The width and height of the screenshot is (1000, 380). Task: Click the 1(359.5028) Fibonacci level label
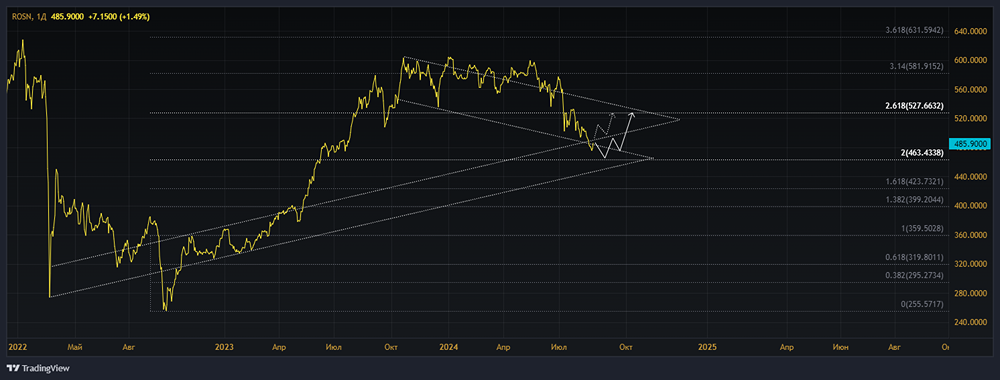(x=921, y=228)
